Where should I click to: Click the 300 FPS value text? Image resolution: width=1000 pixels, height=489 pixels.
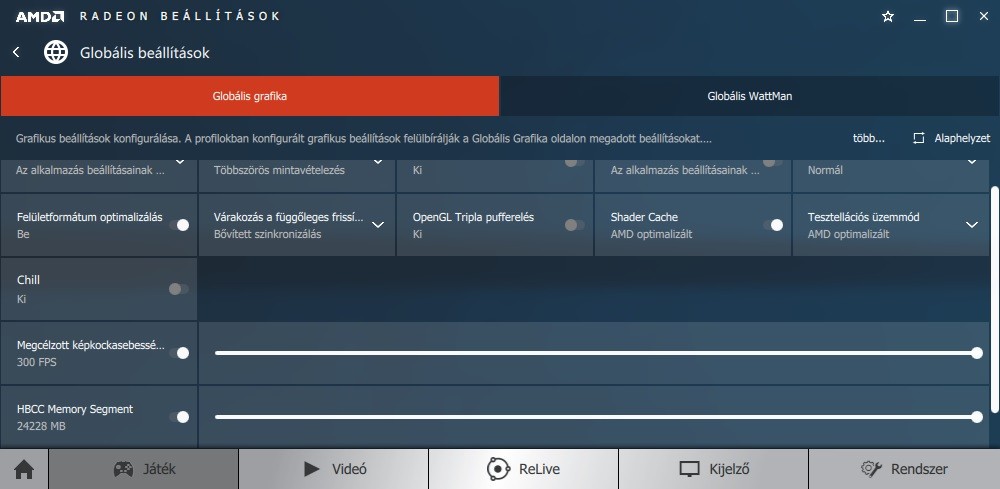[37, 362]
